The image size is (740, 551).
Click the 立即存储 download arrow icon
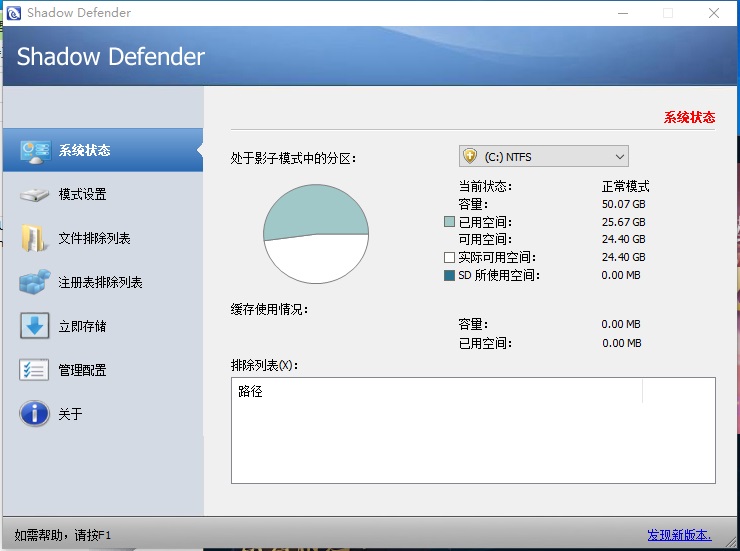pos(35,326)
